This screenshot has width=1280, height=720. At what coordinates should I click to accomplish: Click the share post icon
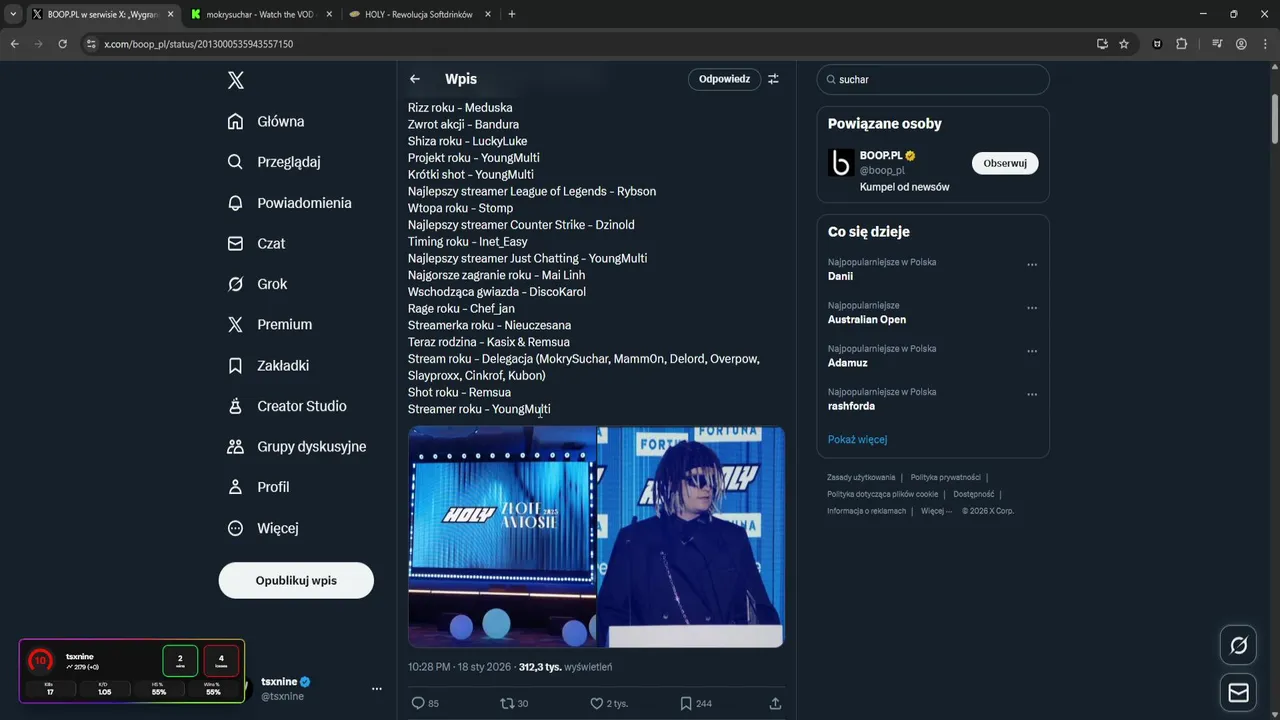click(775, 703)
